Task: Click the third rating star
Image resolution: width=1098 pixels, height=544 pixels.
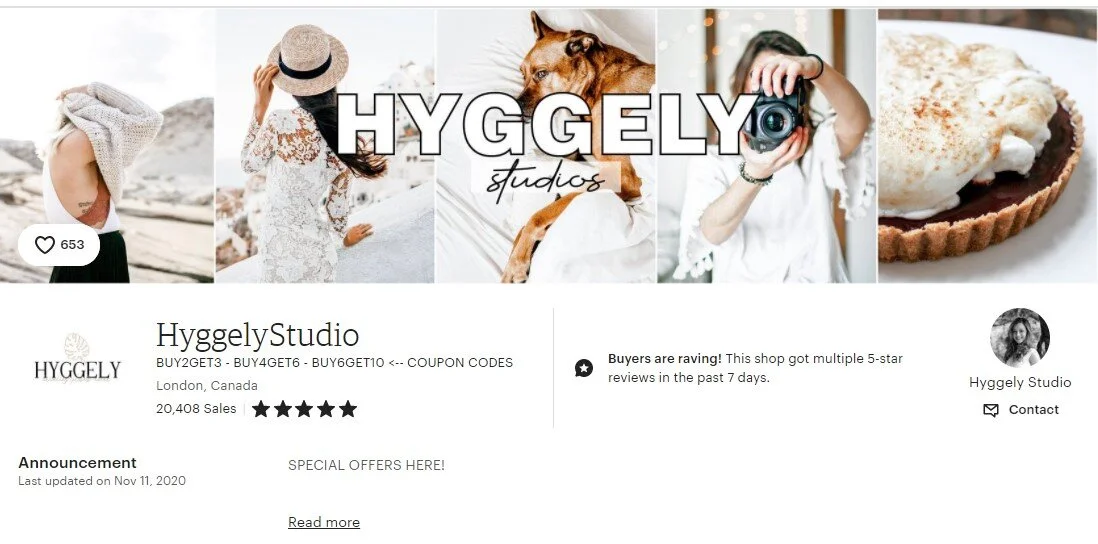Action: (305, 409)
